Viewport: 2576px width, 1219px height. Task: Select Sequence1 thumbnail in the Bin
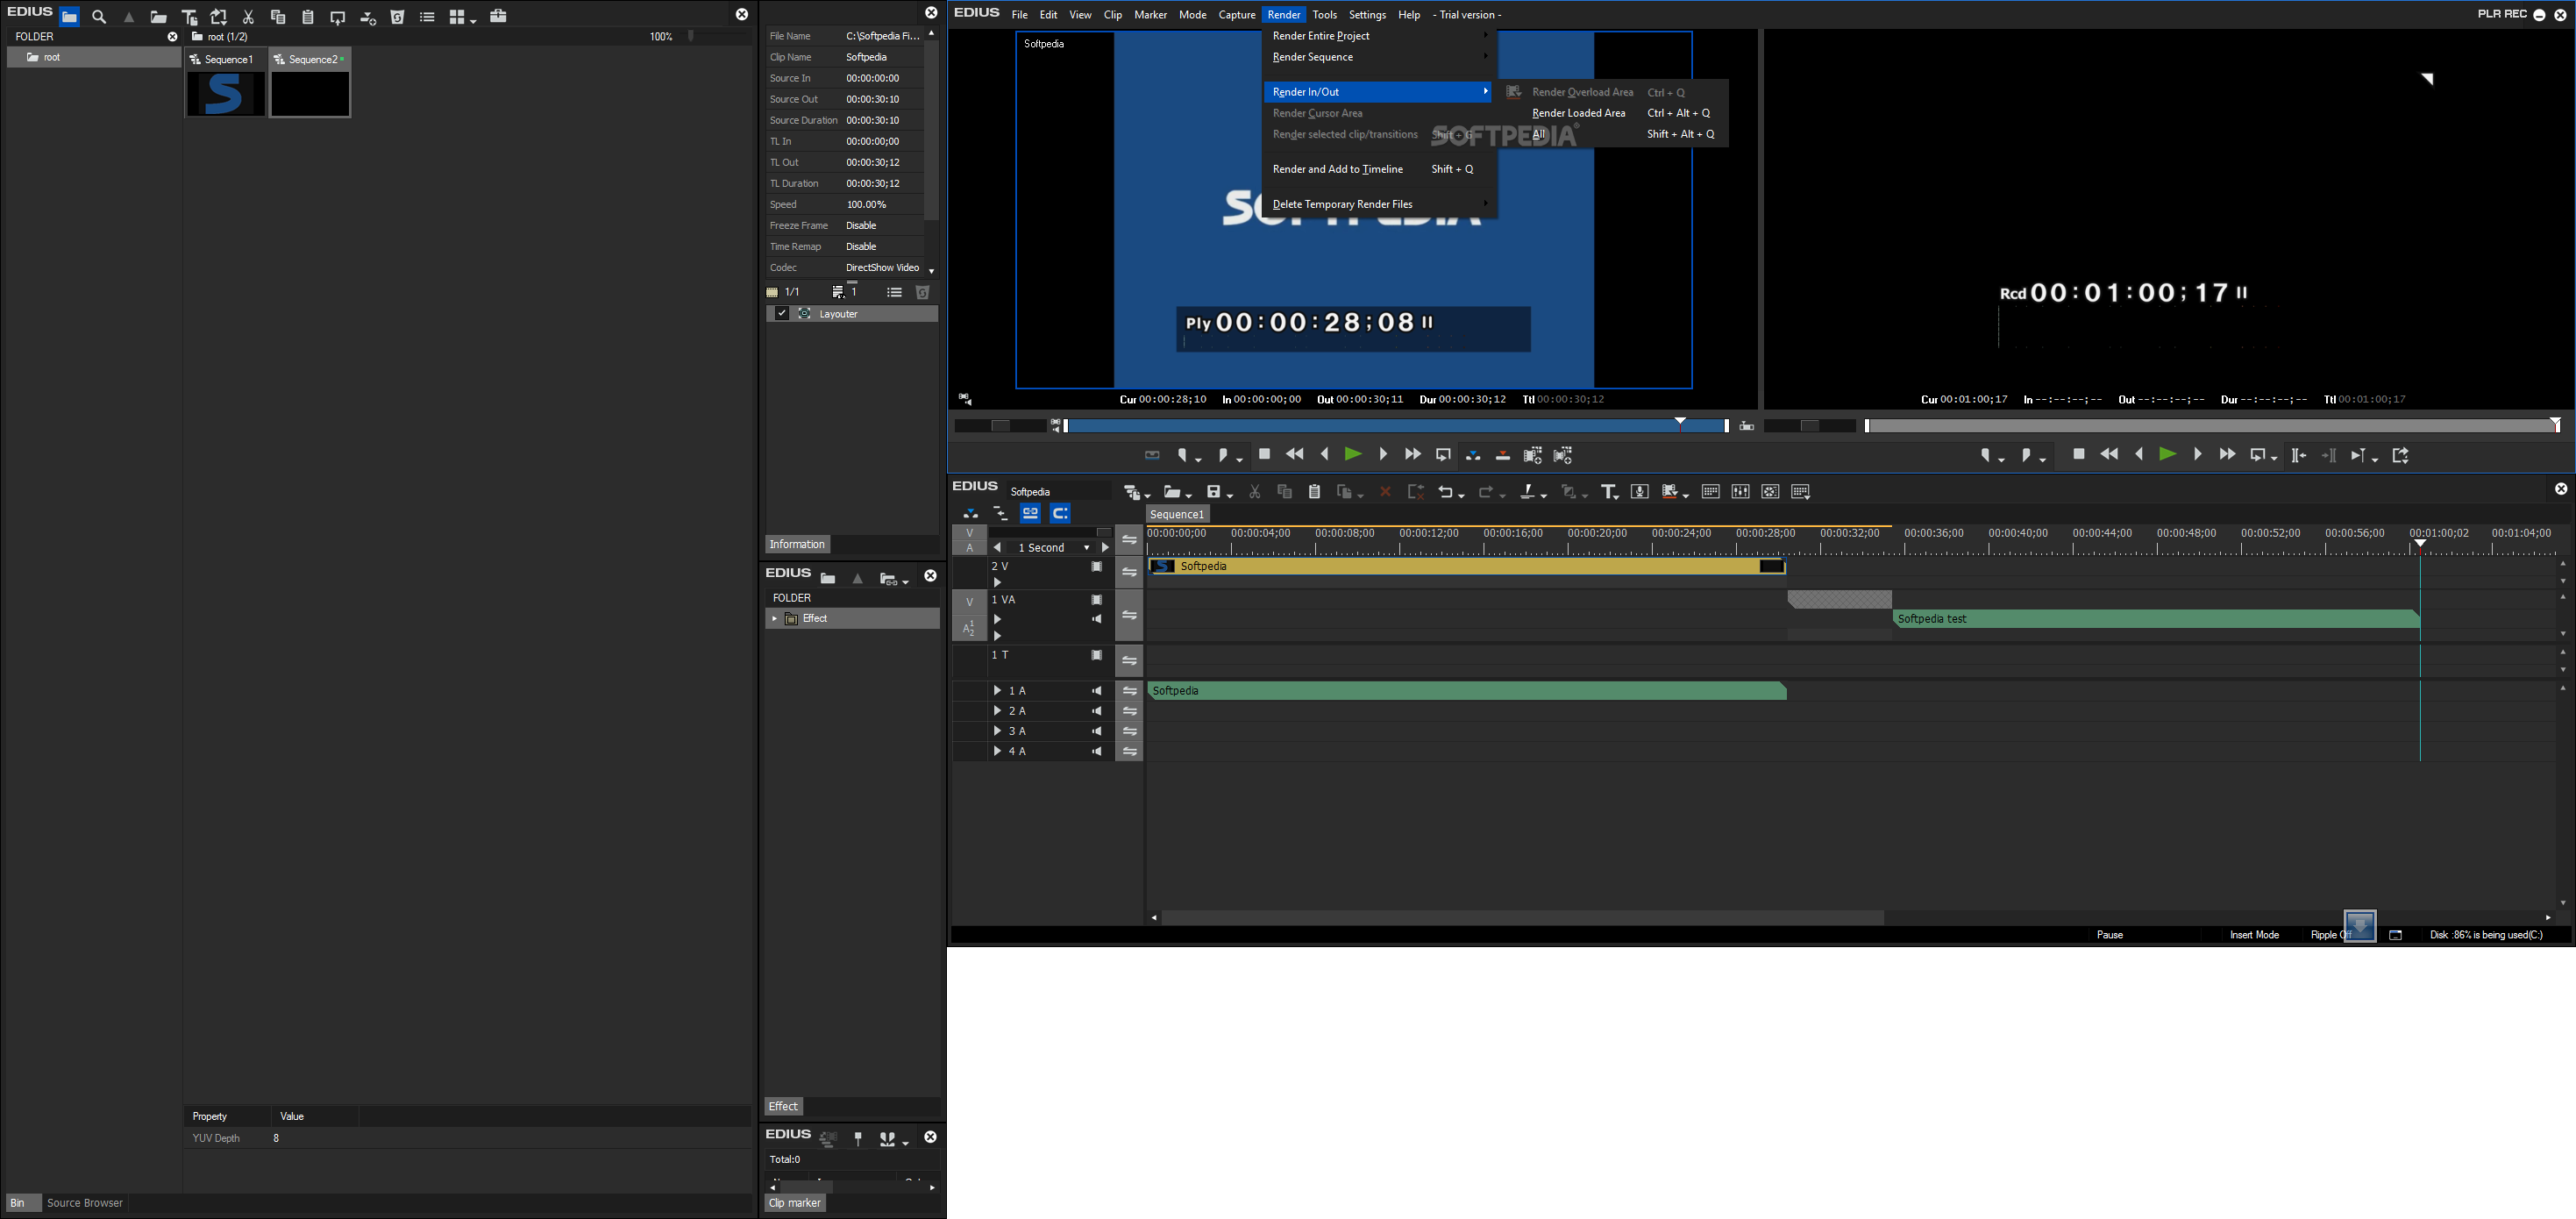click(226, 83)
